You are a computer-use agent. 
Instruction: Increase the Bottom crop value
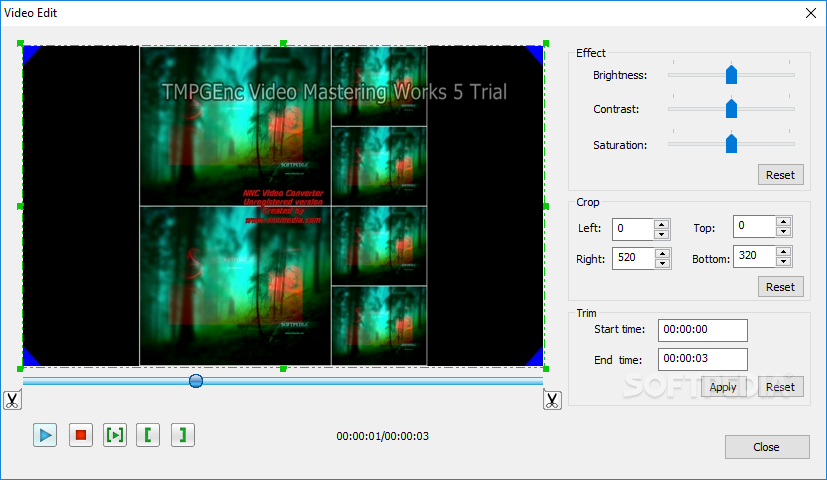coord(784,252)
